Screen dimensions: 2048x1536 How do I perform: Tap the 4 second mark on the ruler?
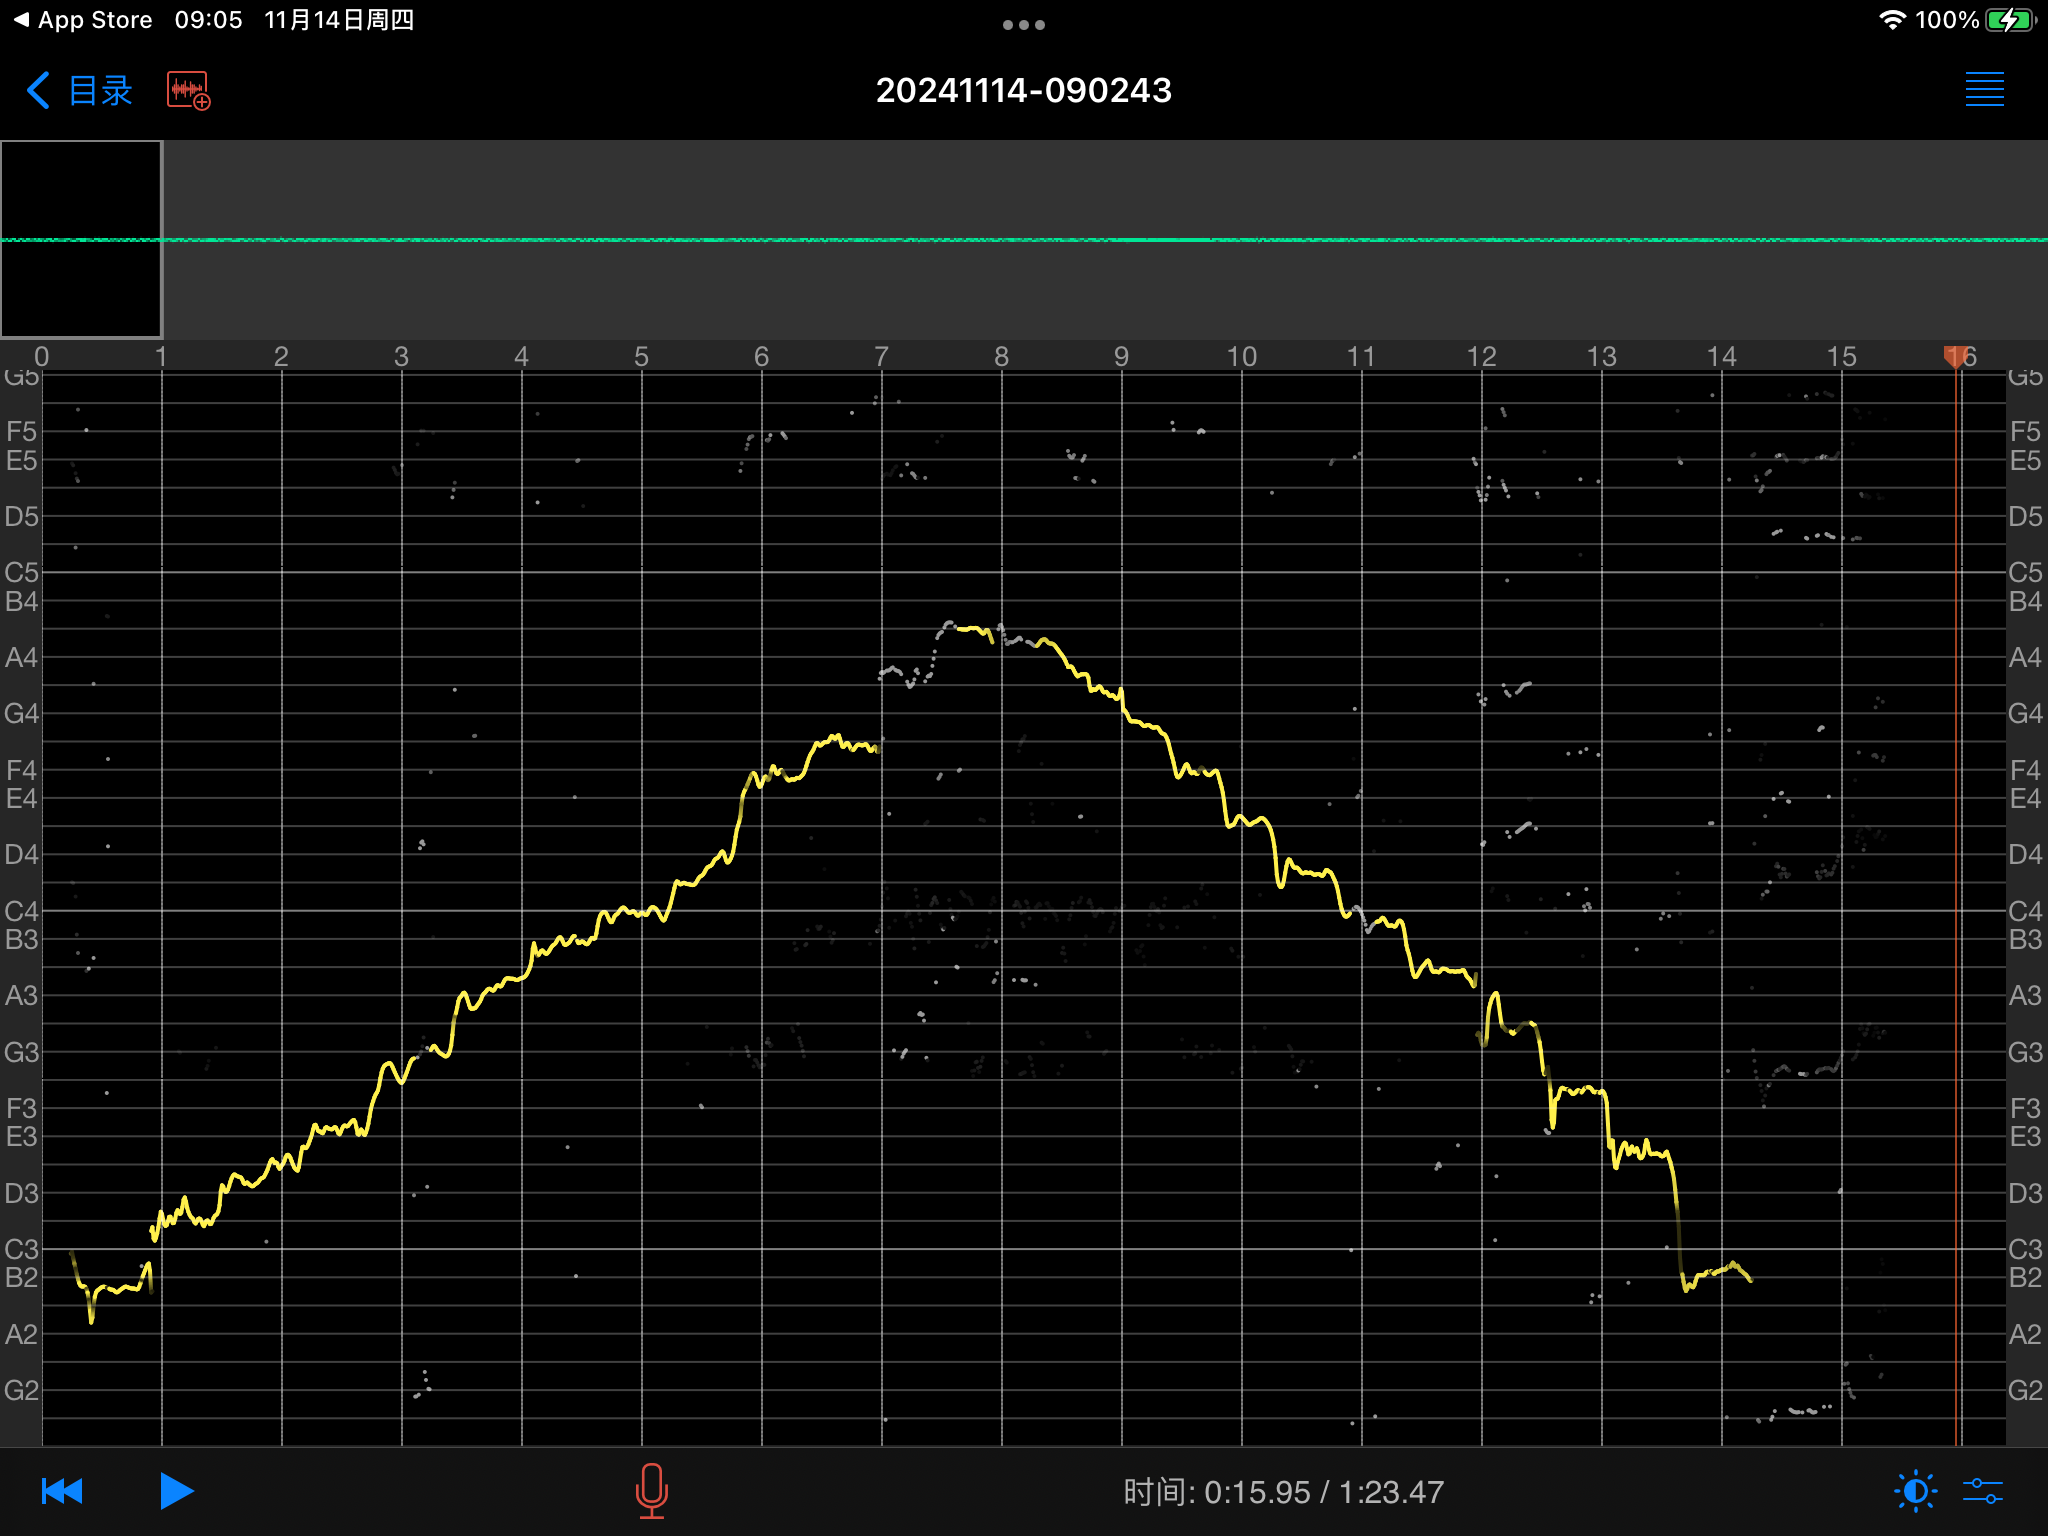(x=521, y=357)
